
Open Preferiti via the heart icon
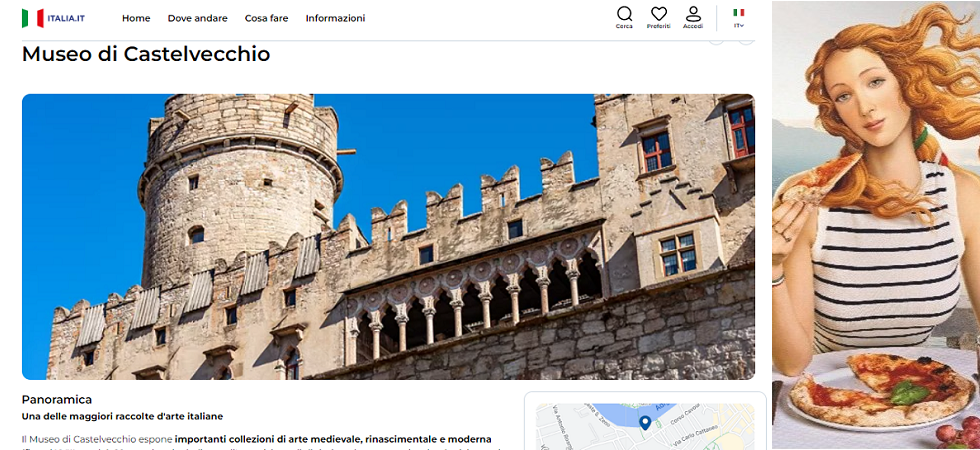pos(658,14)
